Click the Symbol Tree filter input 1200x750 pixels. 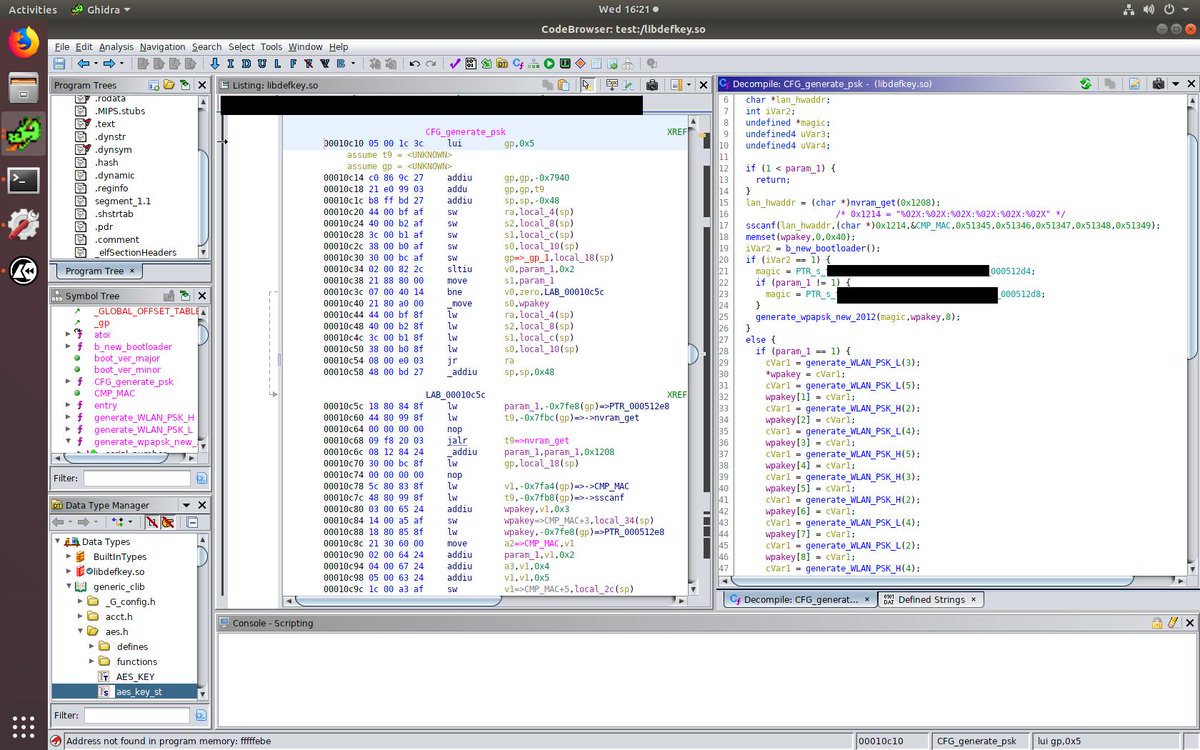coord(138,479)
